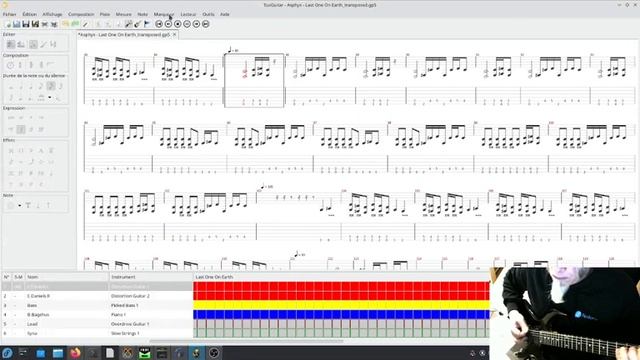The height and width of the screenshot is (360, 640).
Task: Select eighth note duration
Action: [x=40, y=86]
